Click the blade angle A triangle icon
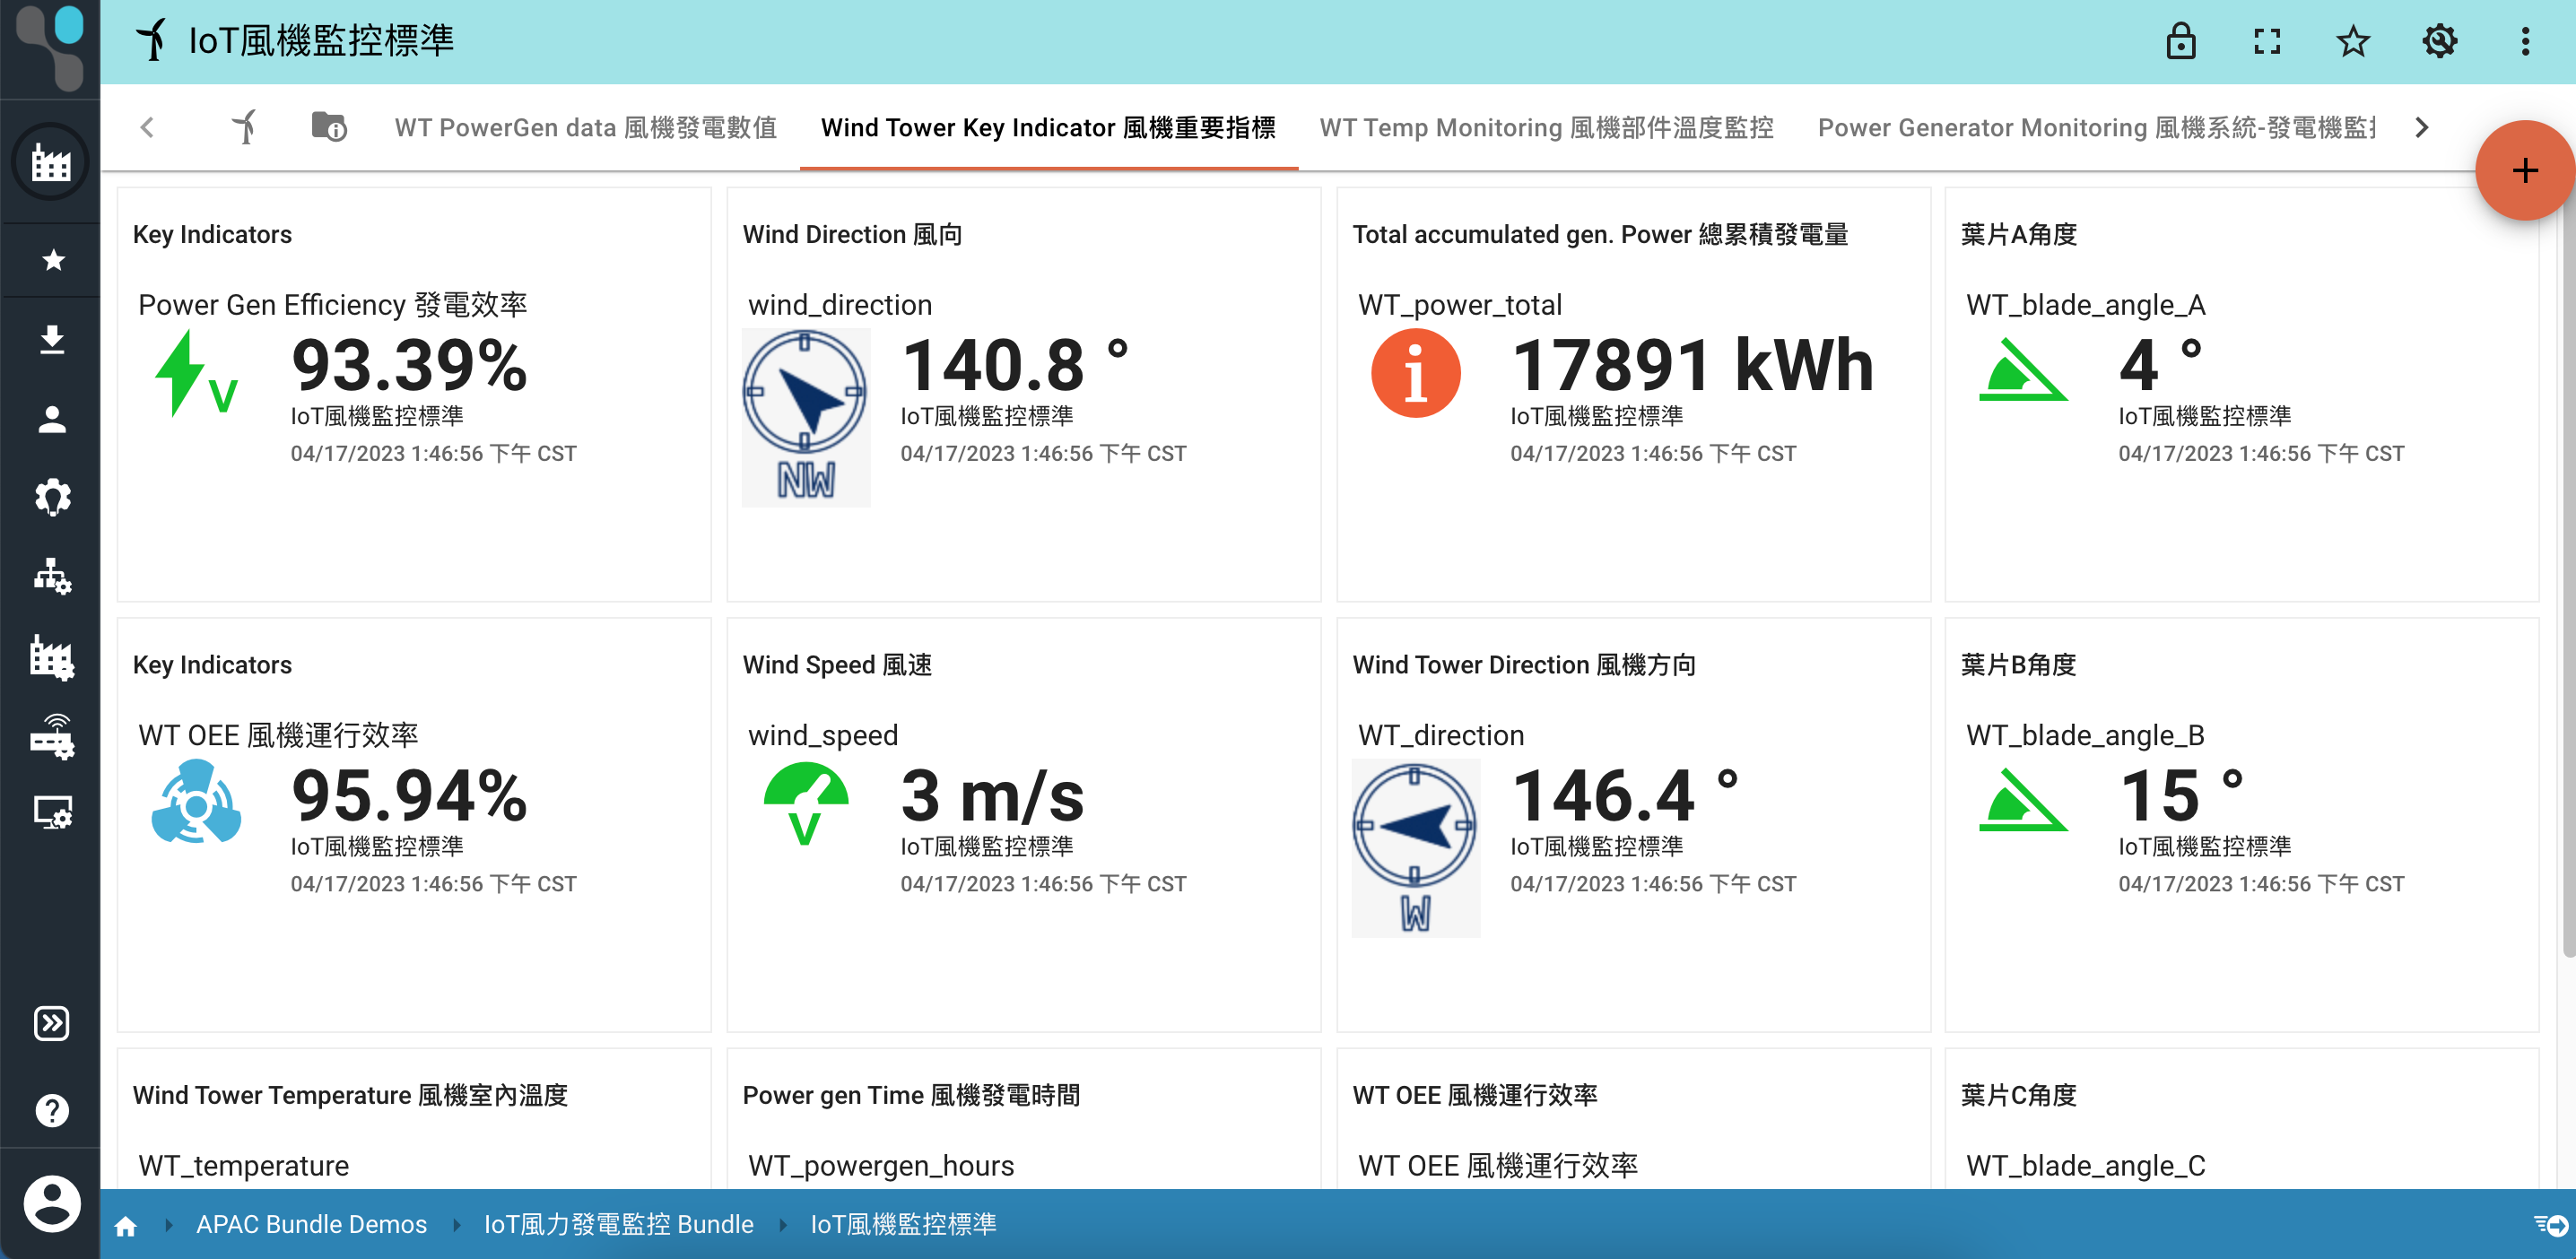Image resolution: width=2576 pixels, height=1259 pixels. point(2023,370)
